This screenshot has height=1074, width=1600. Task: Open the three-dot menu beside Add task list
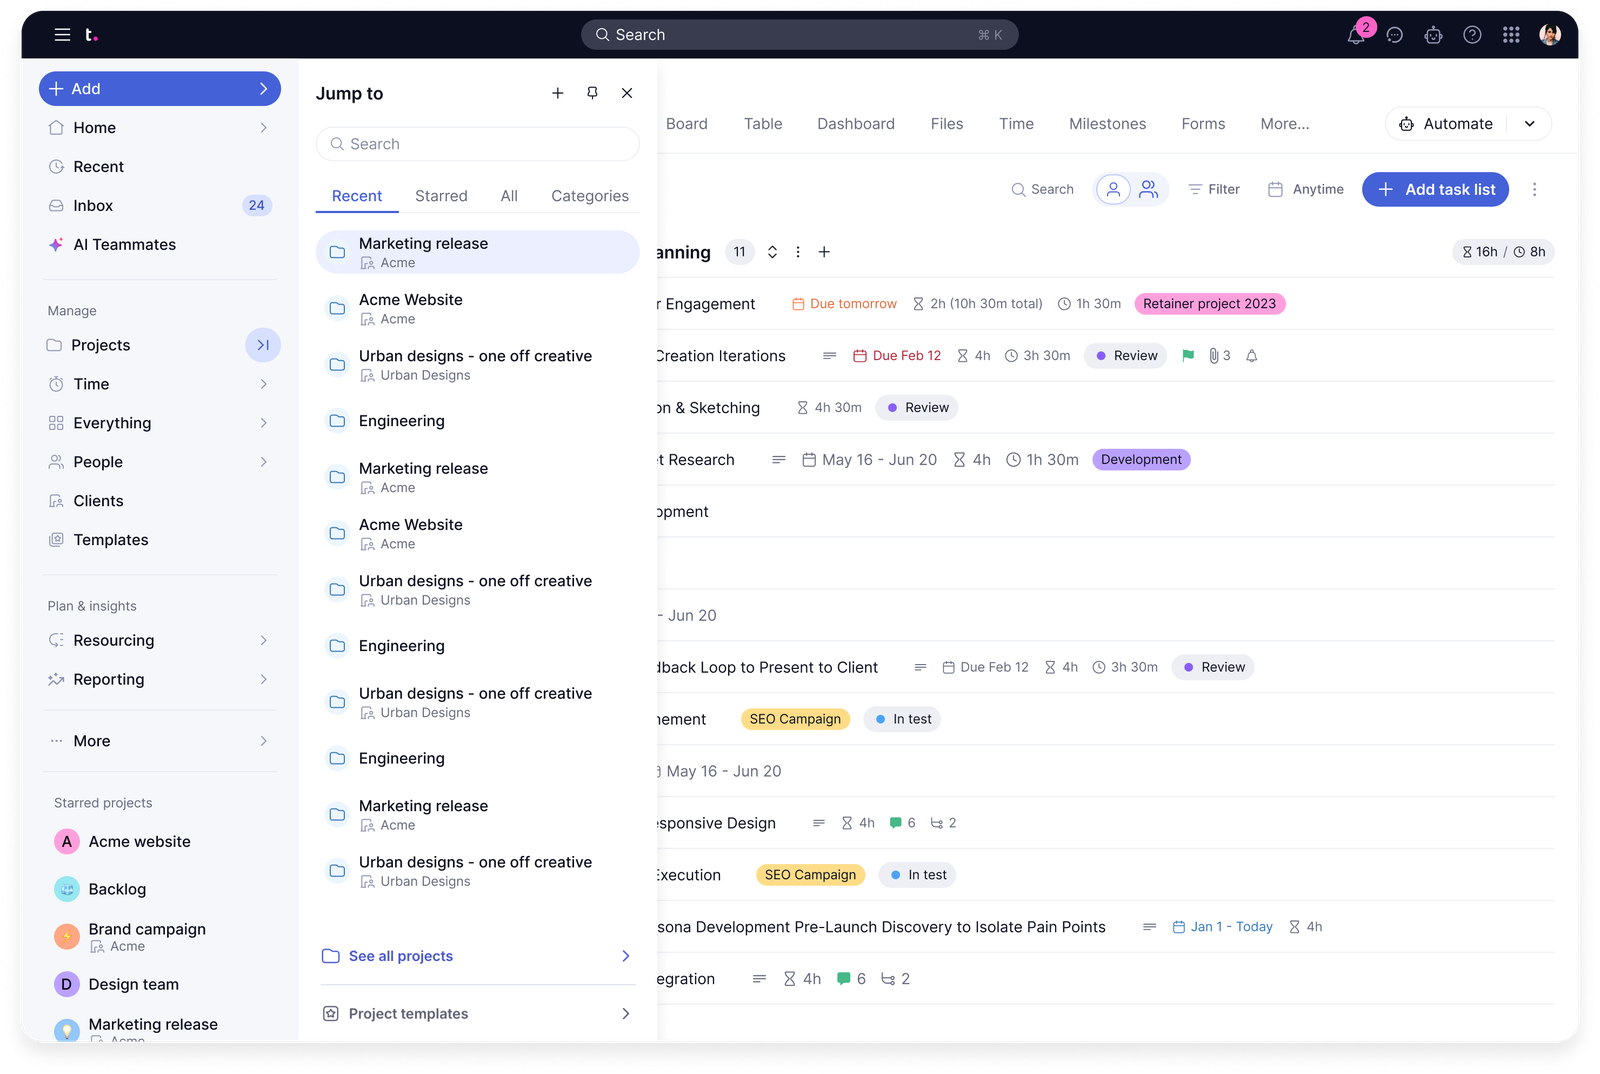coord(1534,189)
